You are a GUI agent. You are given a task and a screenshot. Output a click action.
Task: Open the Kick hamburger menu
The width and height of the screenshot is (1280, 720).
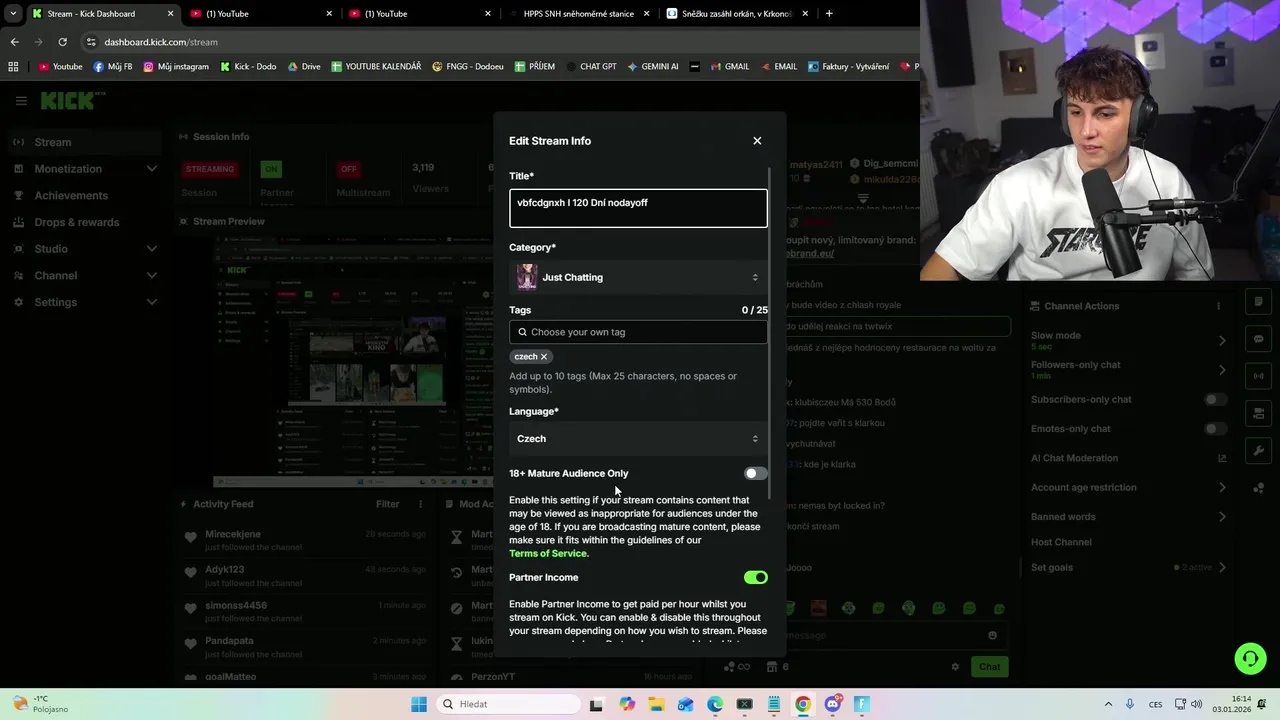coord(21,101)
